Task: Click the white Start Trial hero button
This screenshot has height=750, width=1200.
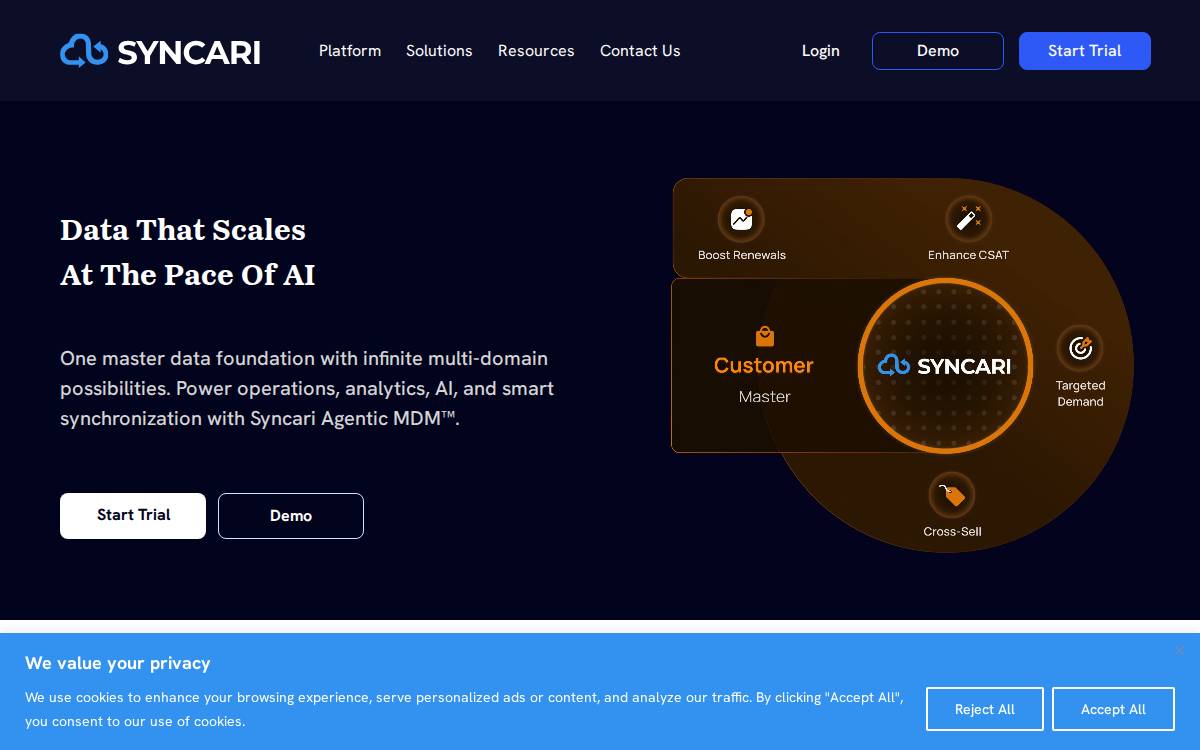Action: click(x=133, y=516)
